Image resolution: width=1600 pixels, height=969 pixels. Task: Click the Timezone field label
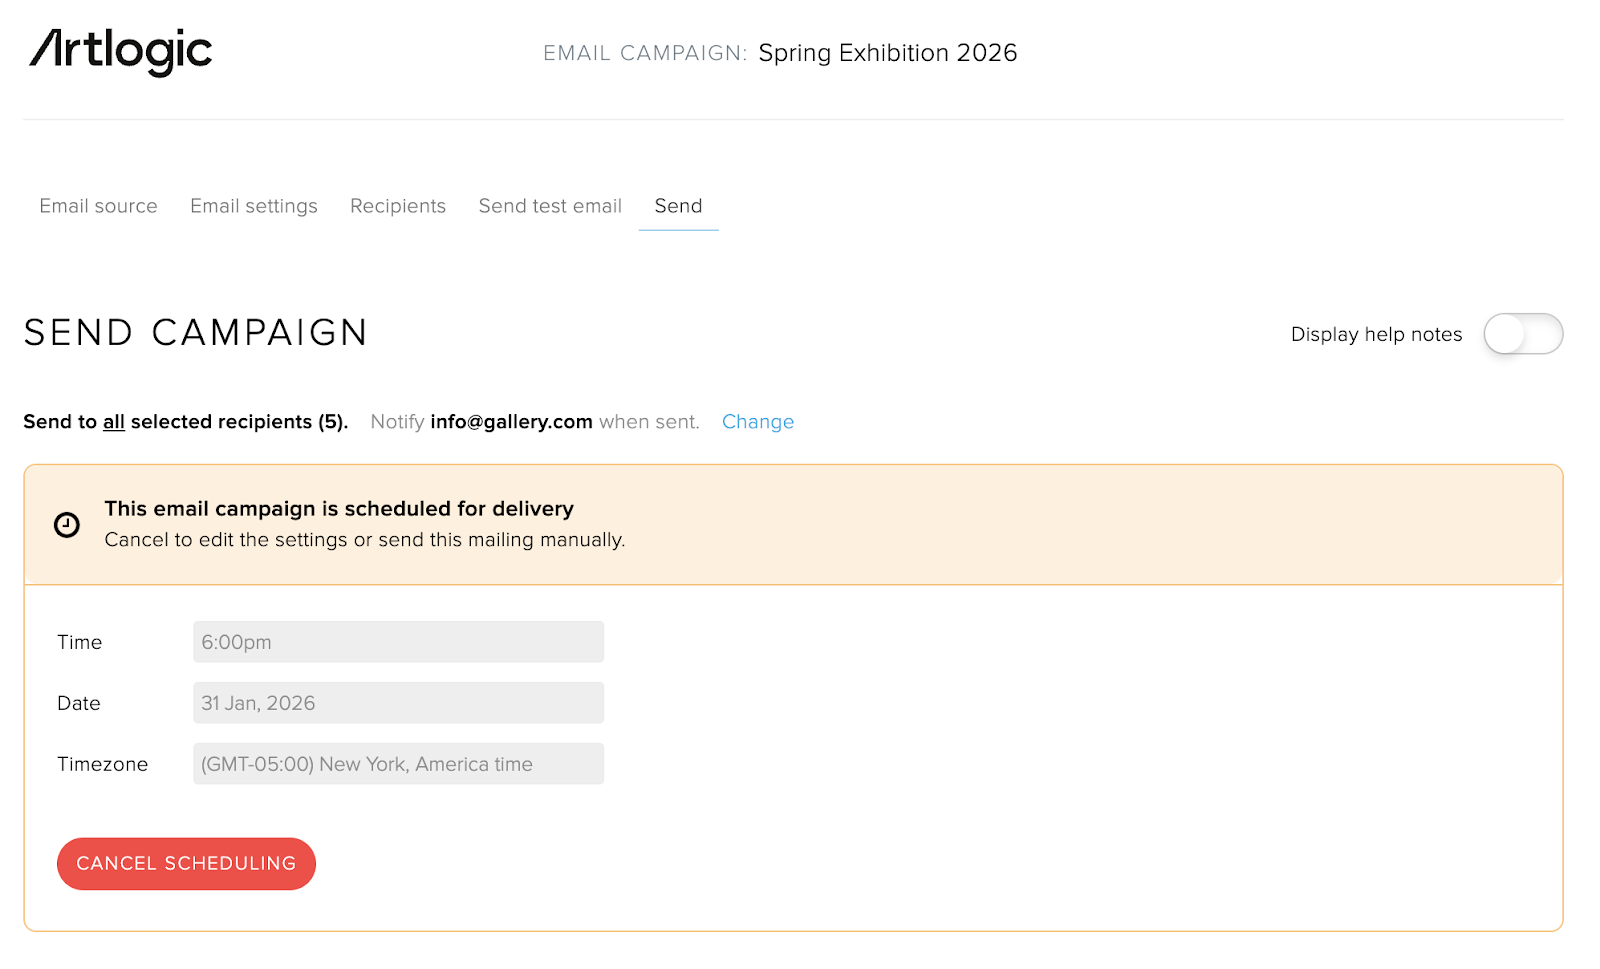(103, 764)
